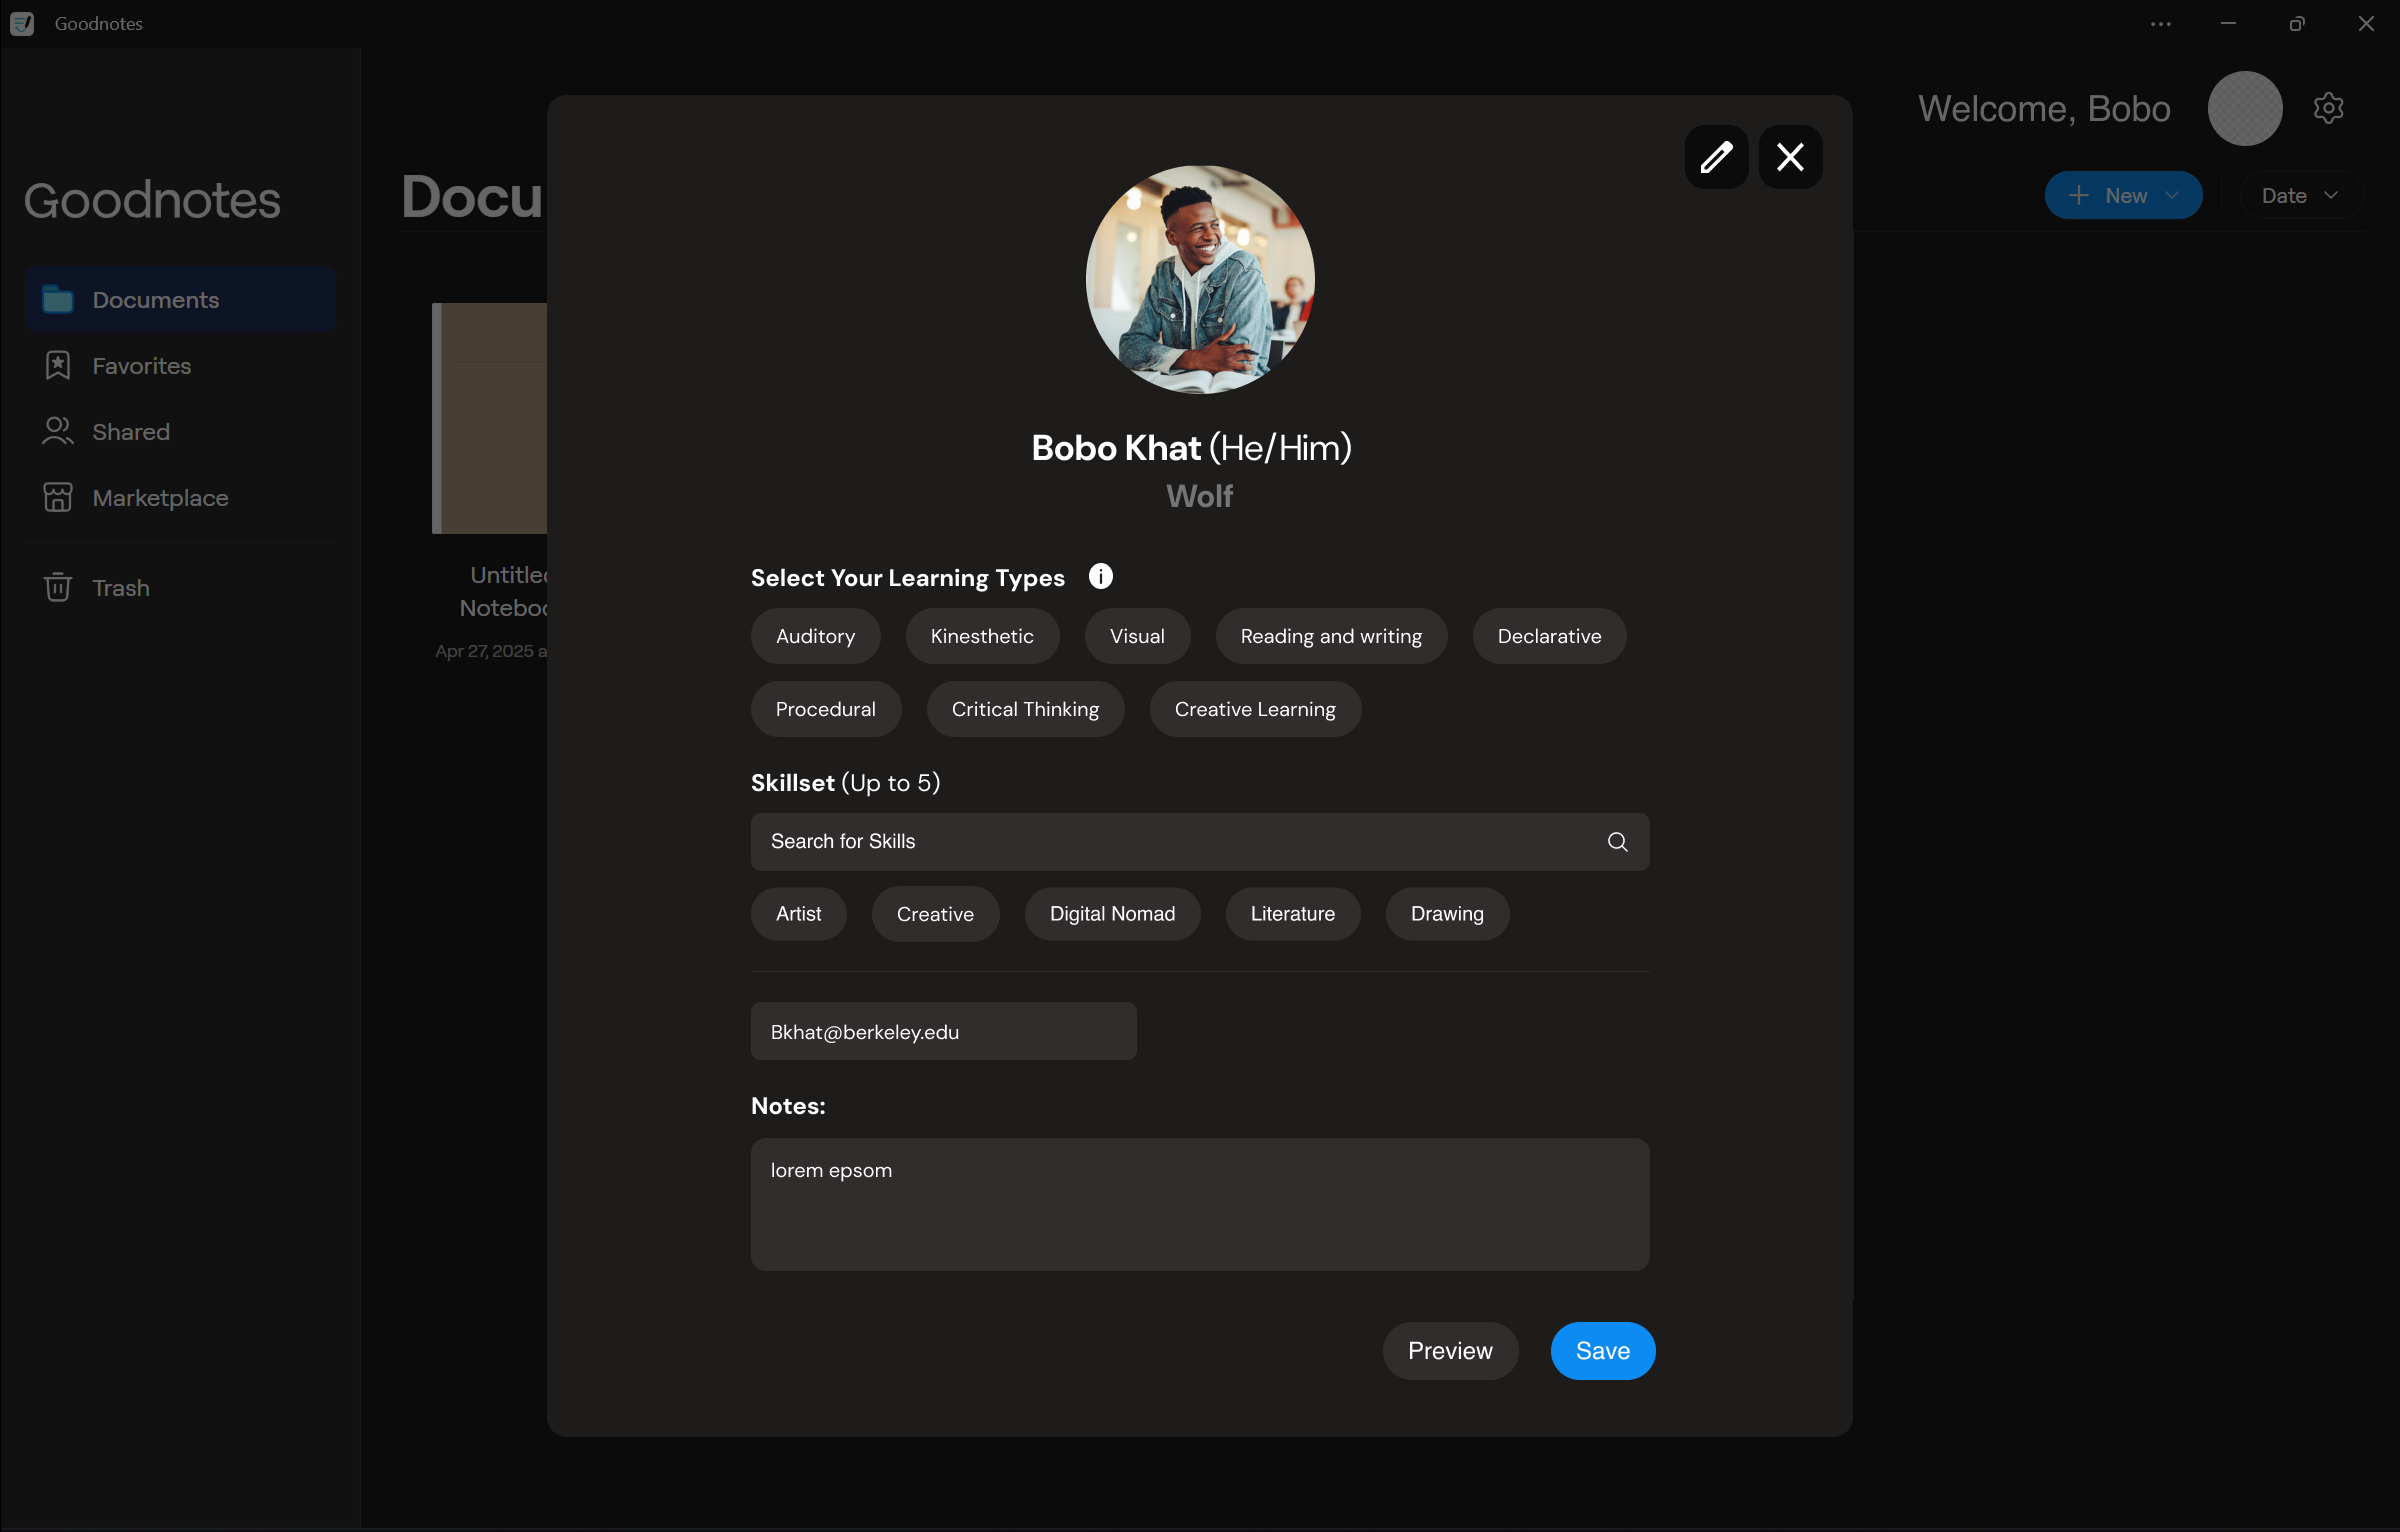Click the Shared people icon
This screenshot has width=2400, height=1532.
[x=58, y=431]
